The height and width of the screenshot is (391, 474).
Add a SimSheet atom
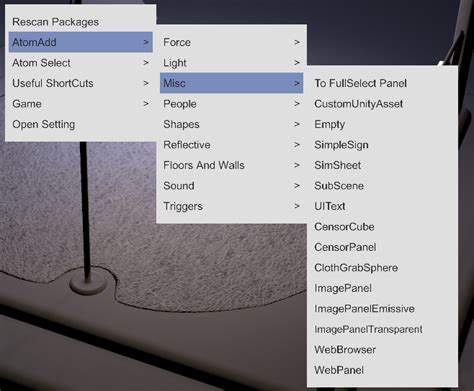(x=382, y=165)
